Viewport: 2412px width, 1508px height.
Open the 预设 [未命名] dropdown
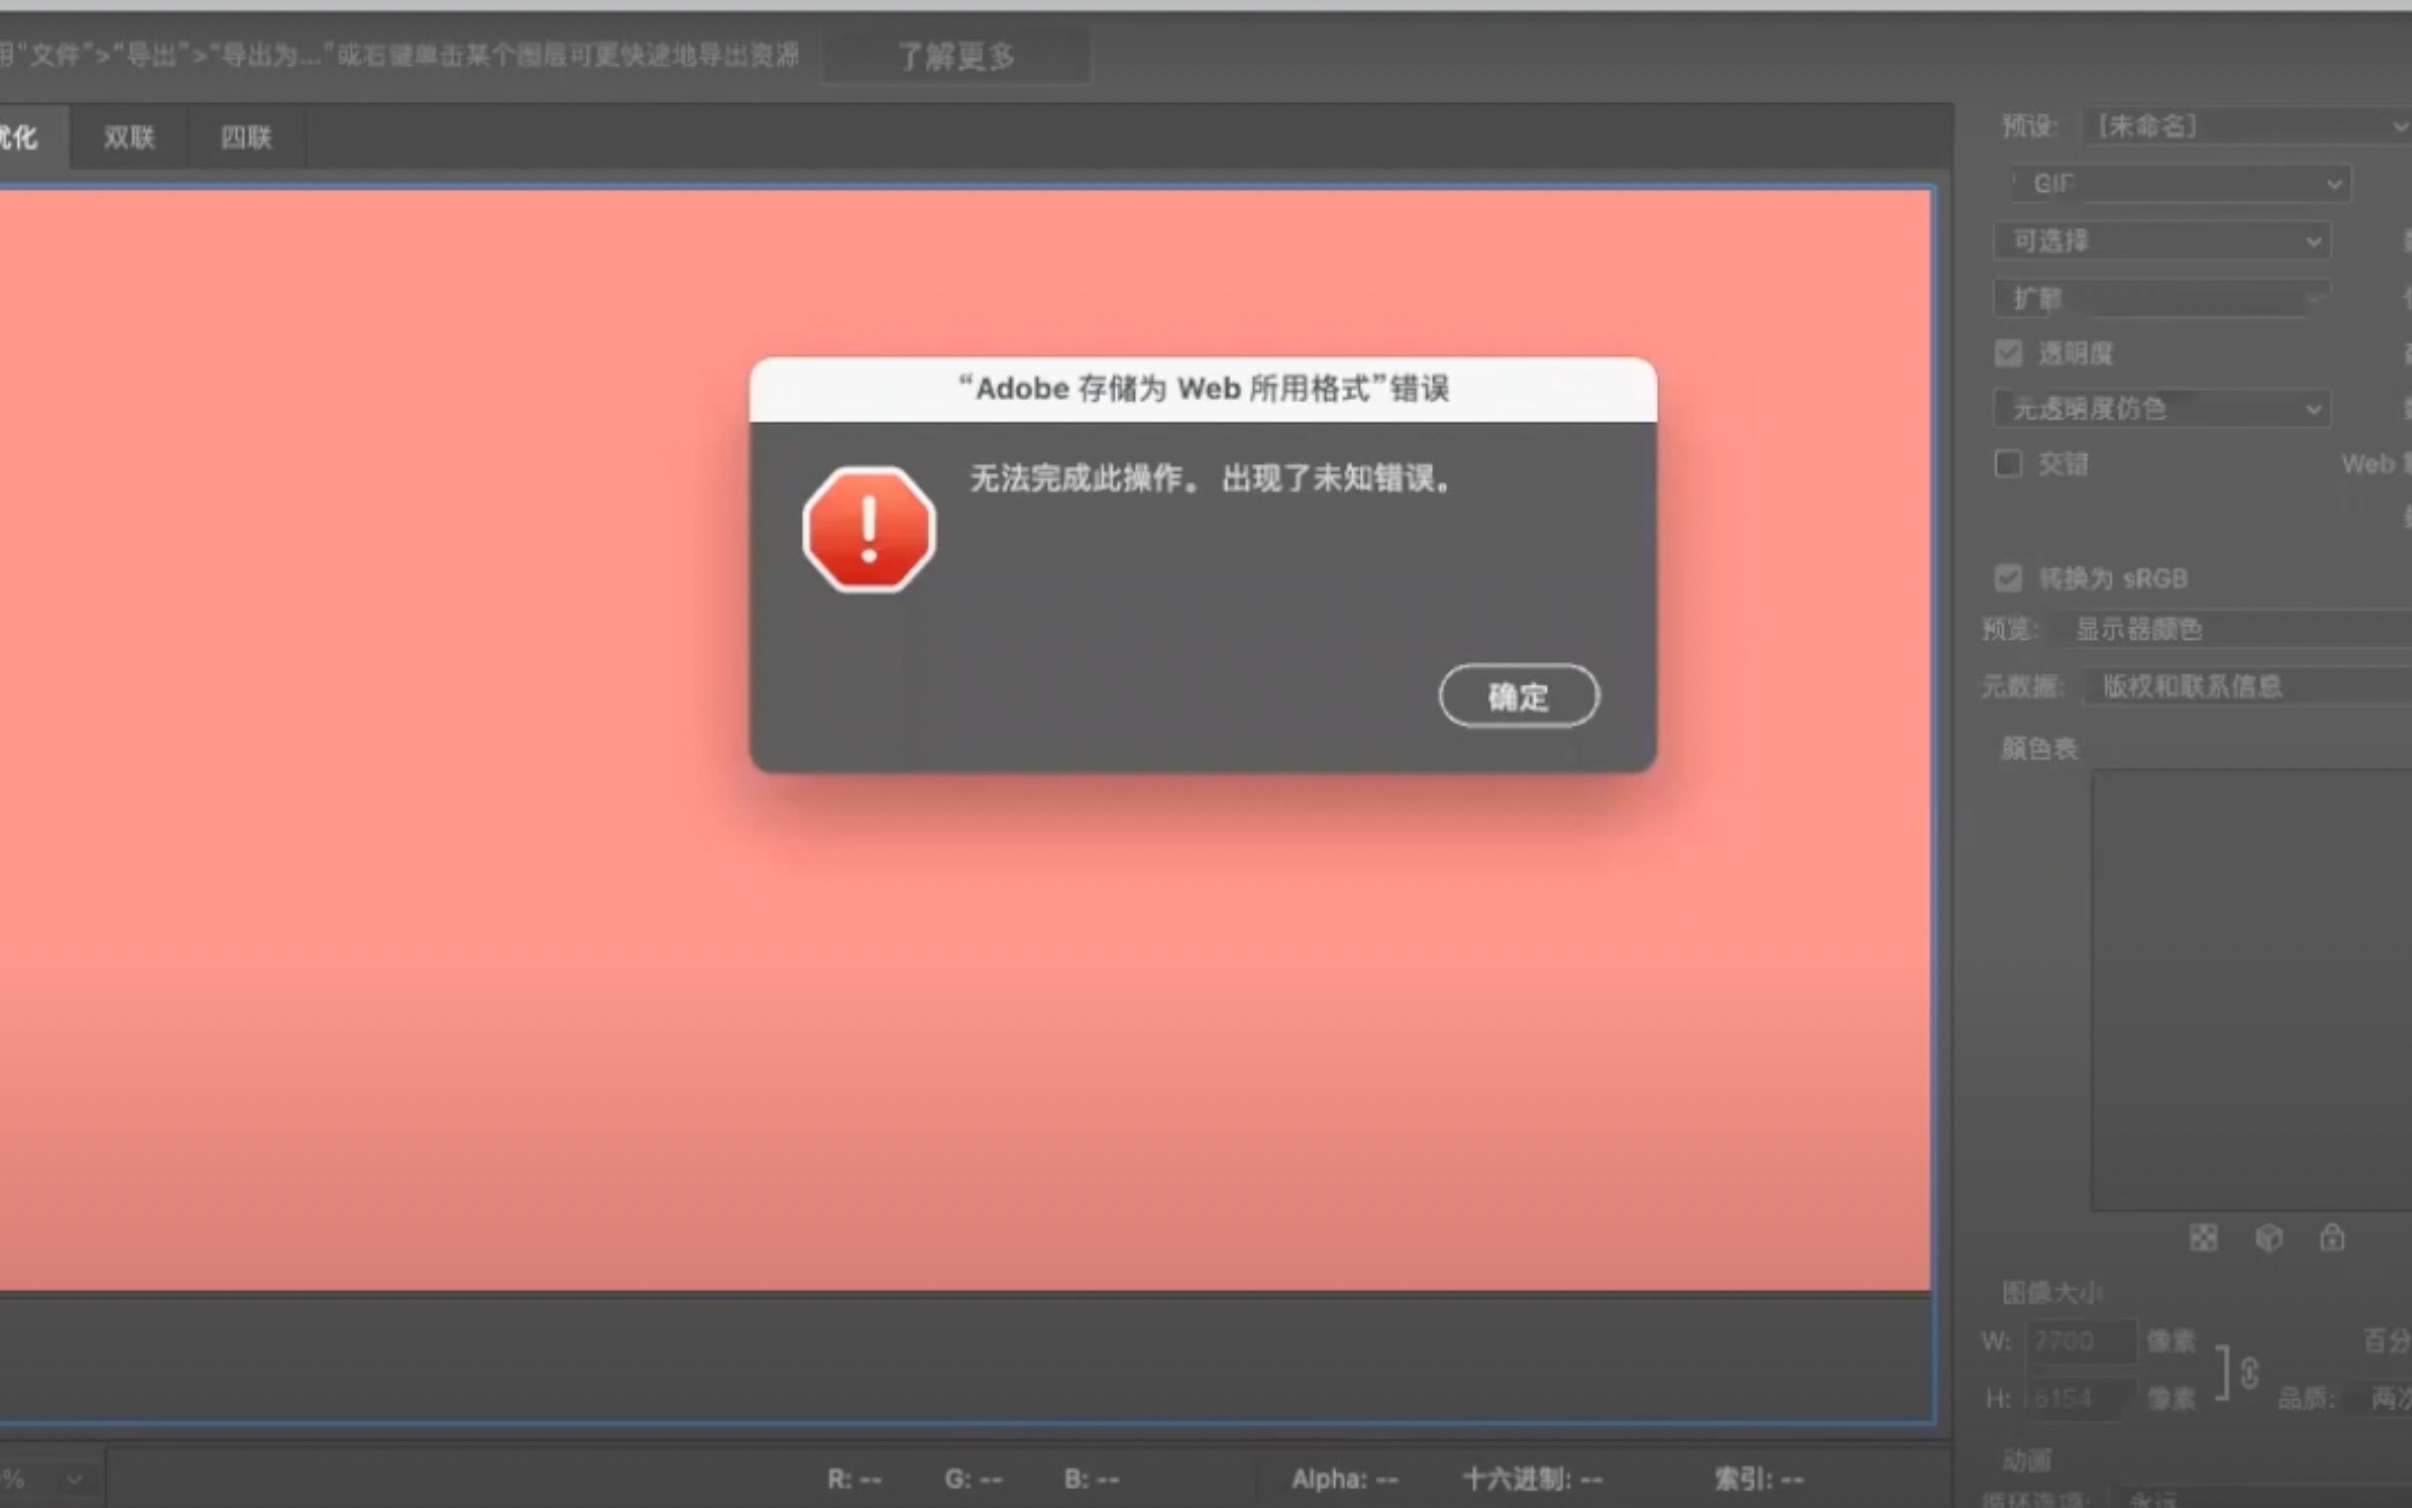pyautogui.click(x=2246, y=126)
